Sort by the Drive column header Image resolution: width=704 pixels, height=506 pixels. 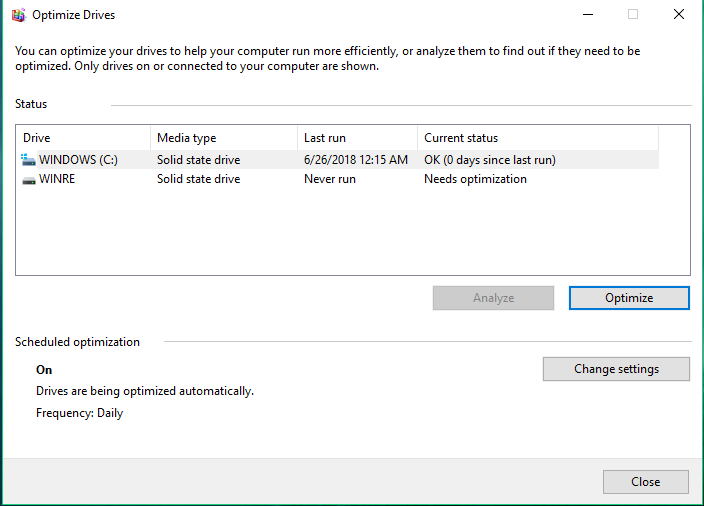[x=84, y=138]
